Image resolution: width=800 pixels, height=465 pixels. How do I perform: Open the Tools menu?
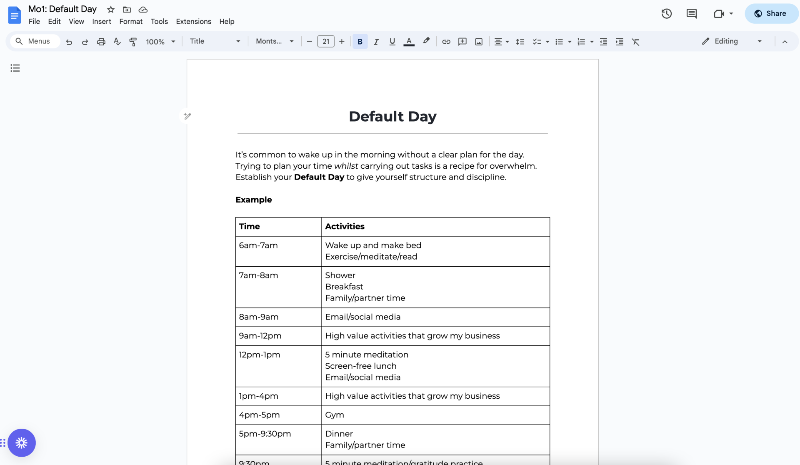159,21
